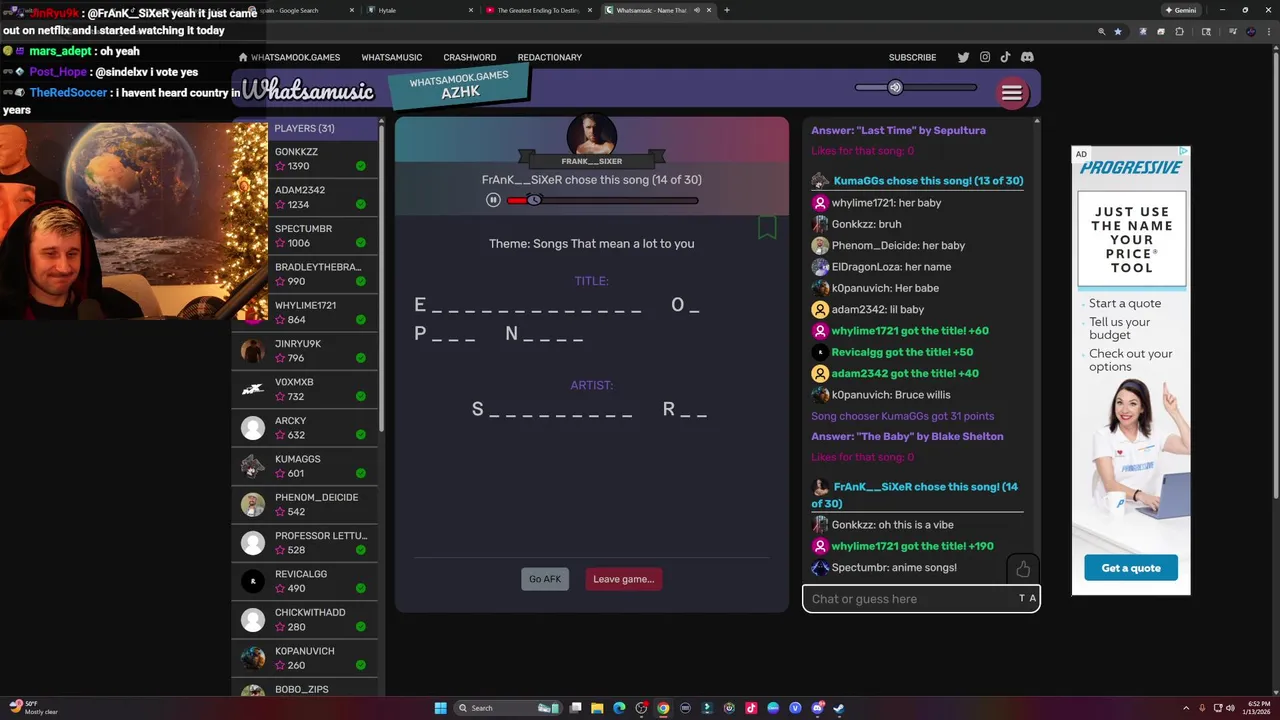Open Chrome extensions puzzle icon
Viewport: 1280px width, 720px height.
tap(1179, 31)
